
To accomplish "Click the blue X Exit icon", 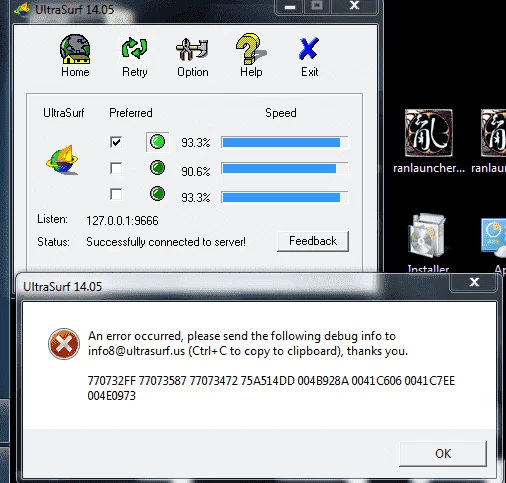I will click(309, 49).
